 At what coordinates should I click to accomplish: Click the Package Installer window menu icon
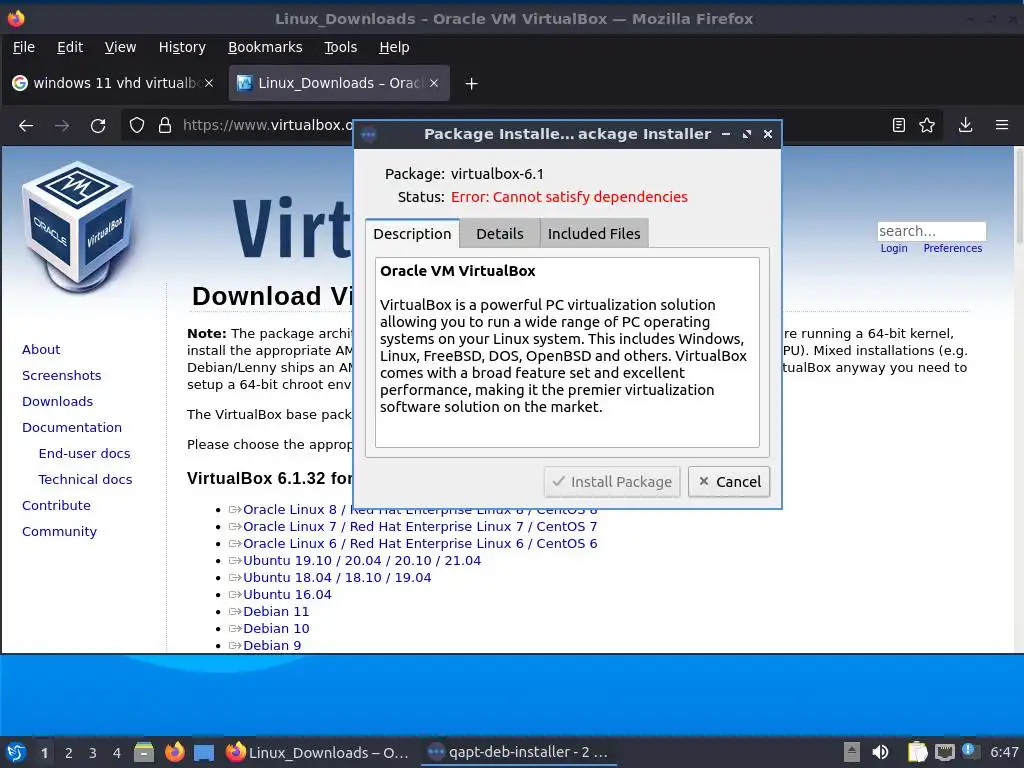pyautogui.click(x=368, y=135)
